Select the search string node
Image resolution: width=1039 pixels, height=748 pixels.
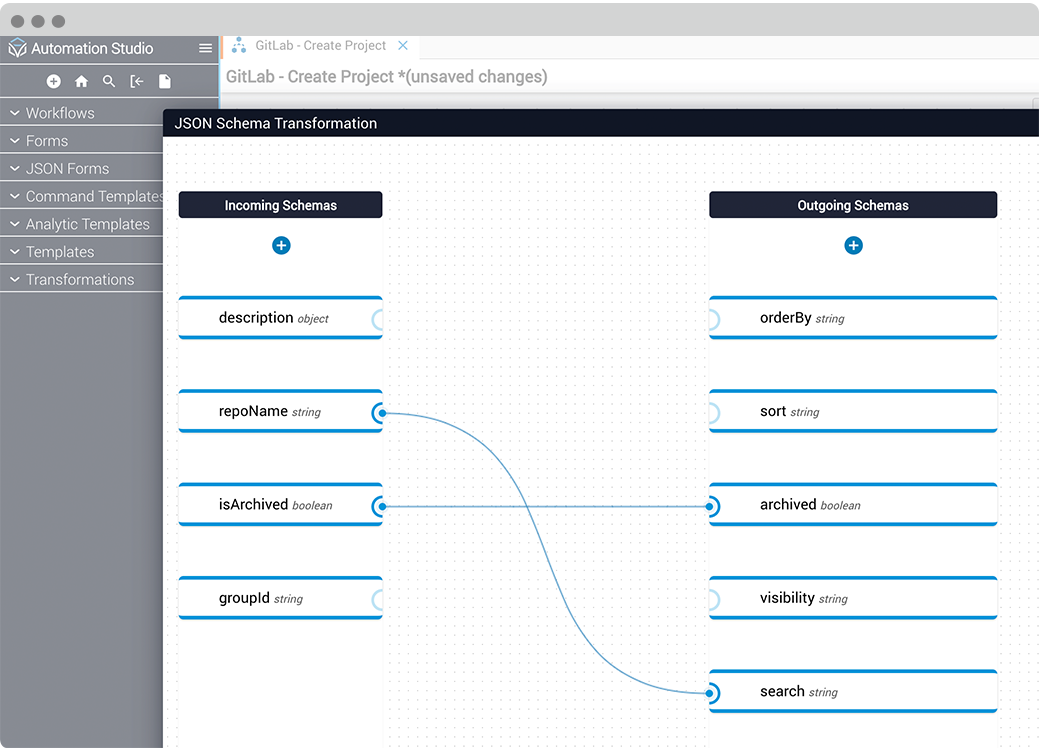(853, 692)
